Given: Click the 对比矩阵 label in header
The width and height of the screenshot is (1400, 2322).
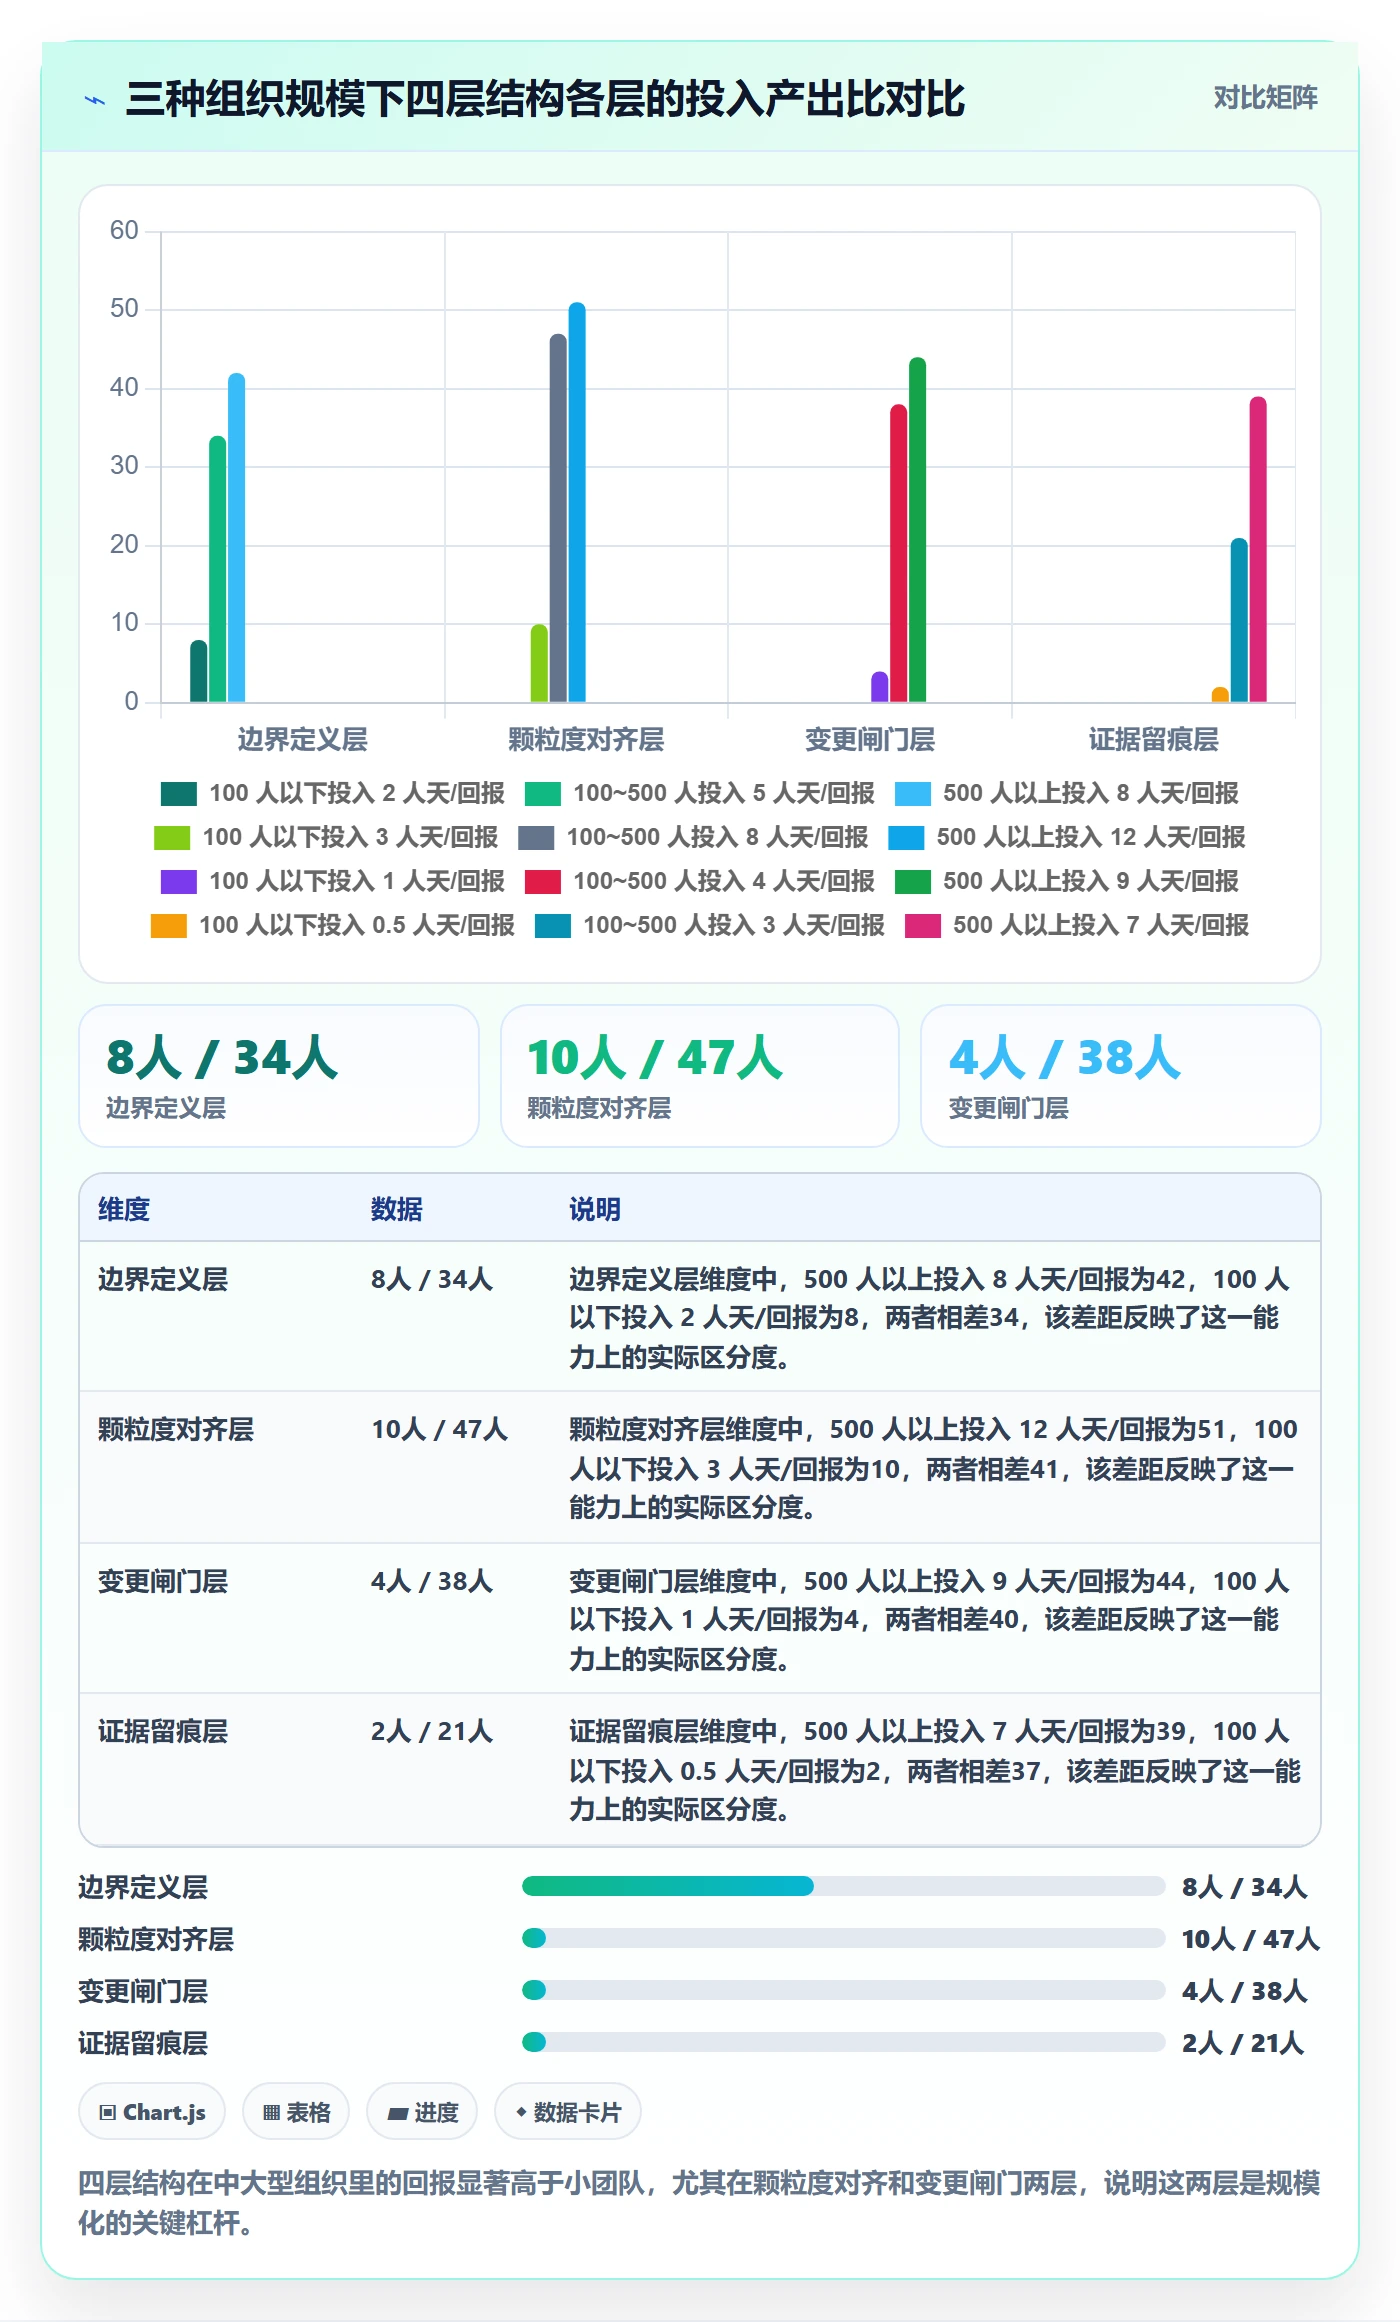Looking at the screenshot, I should click(1265, 97).
